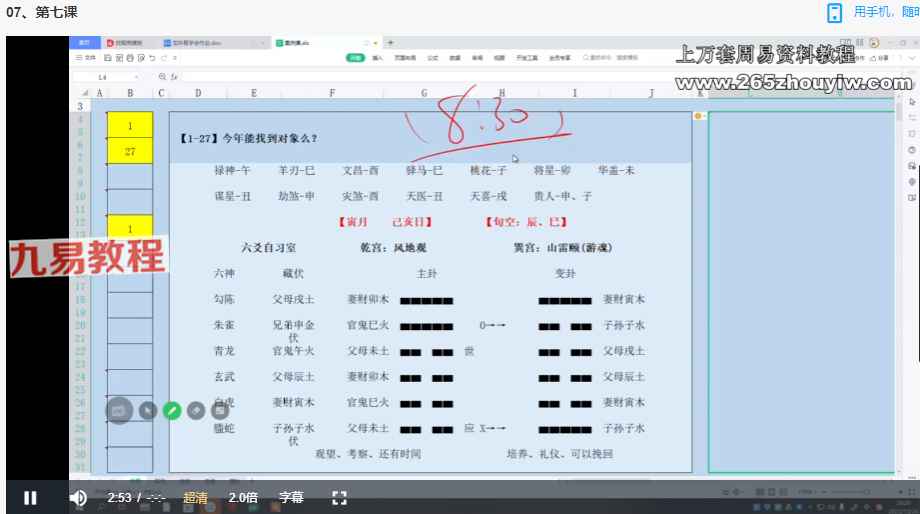Click the sidebar selection arrow tool icon
The height and width of the screenshot is (514, 920).
coord(912,102)
